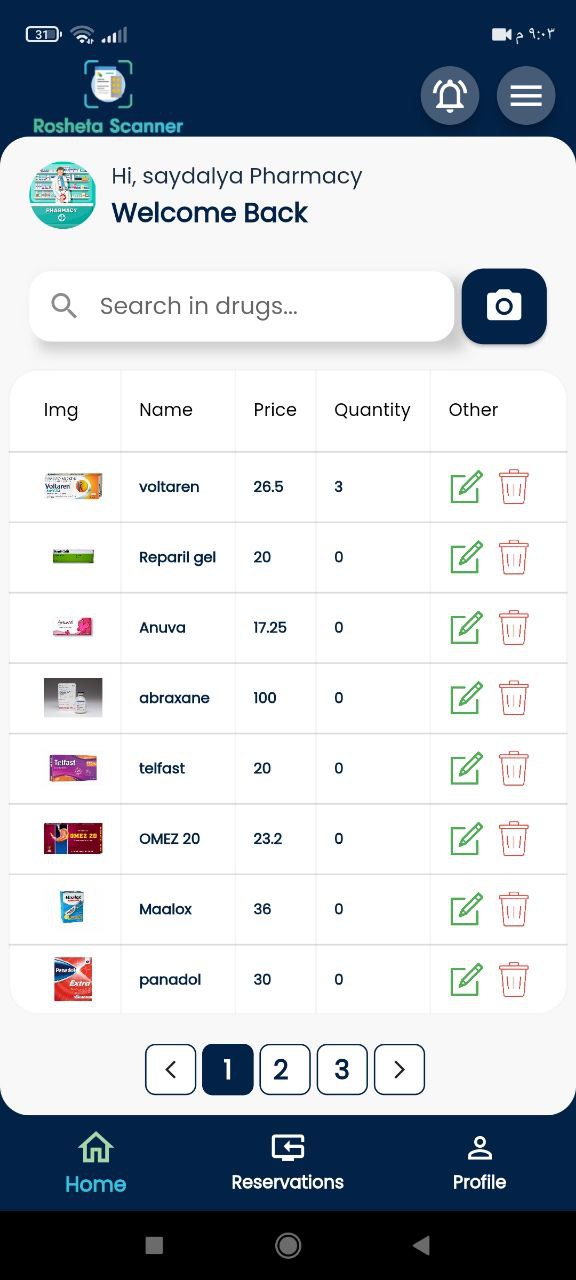Click the search in drugs field
This screenshot has width=576, height=1280.
tap(240, 306)
